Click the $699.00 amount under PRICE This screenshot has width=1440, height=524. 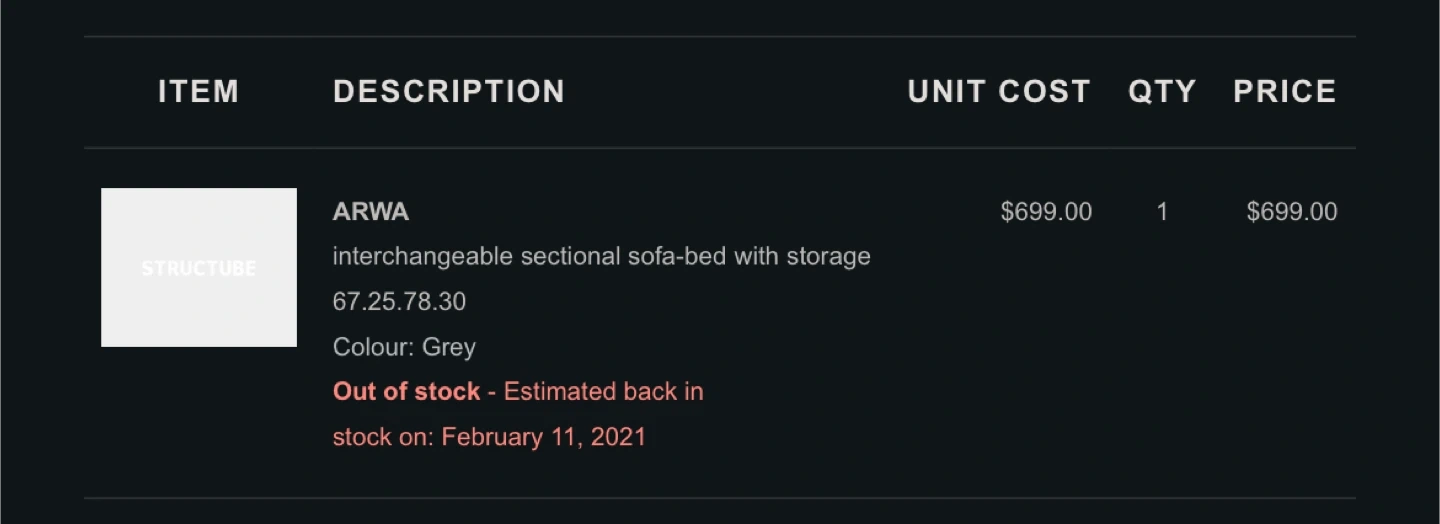1292,212
